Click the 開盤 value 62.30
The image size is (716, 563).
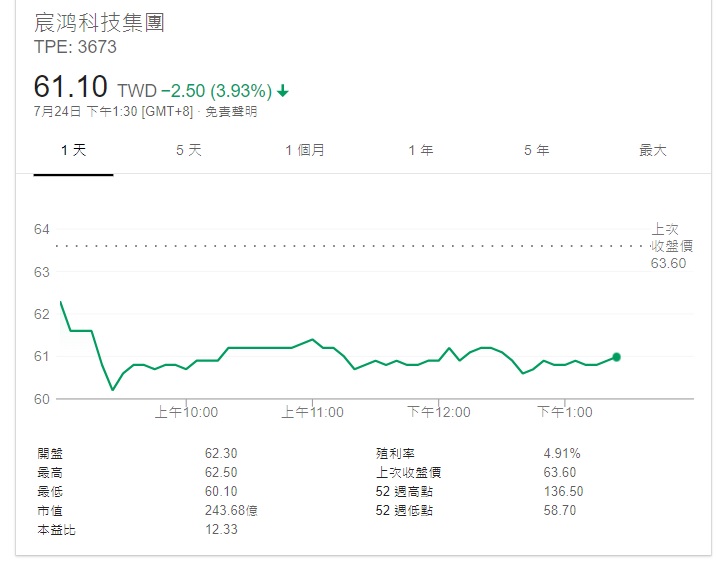[x=221, y=453]
